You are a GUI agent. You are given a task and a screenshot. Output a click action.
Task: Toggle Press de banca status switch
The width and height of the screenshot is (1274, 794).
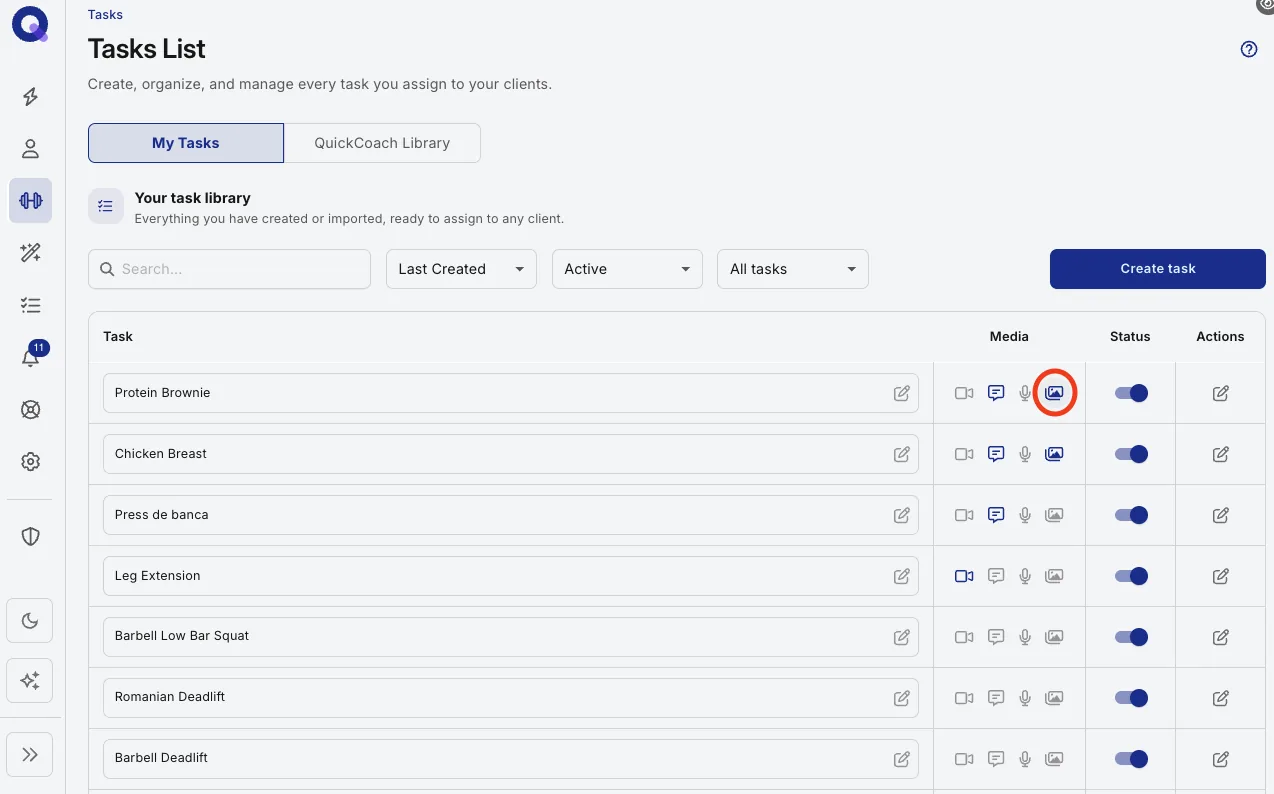point(1131,515)
